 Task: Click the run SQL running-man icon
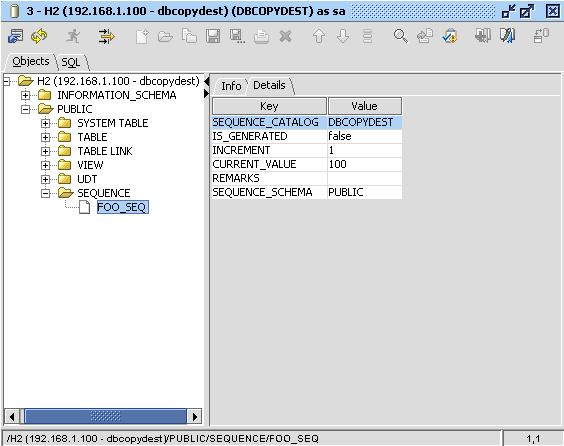73,36
